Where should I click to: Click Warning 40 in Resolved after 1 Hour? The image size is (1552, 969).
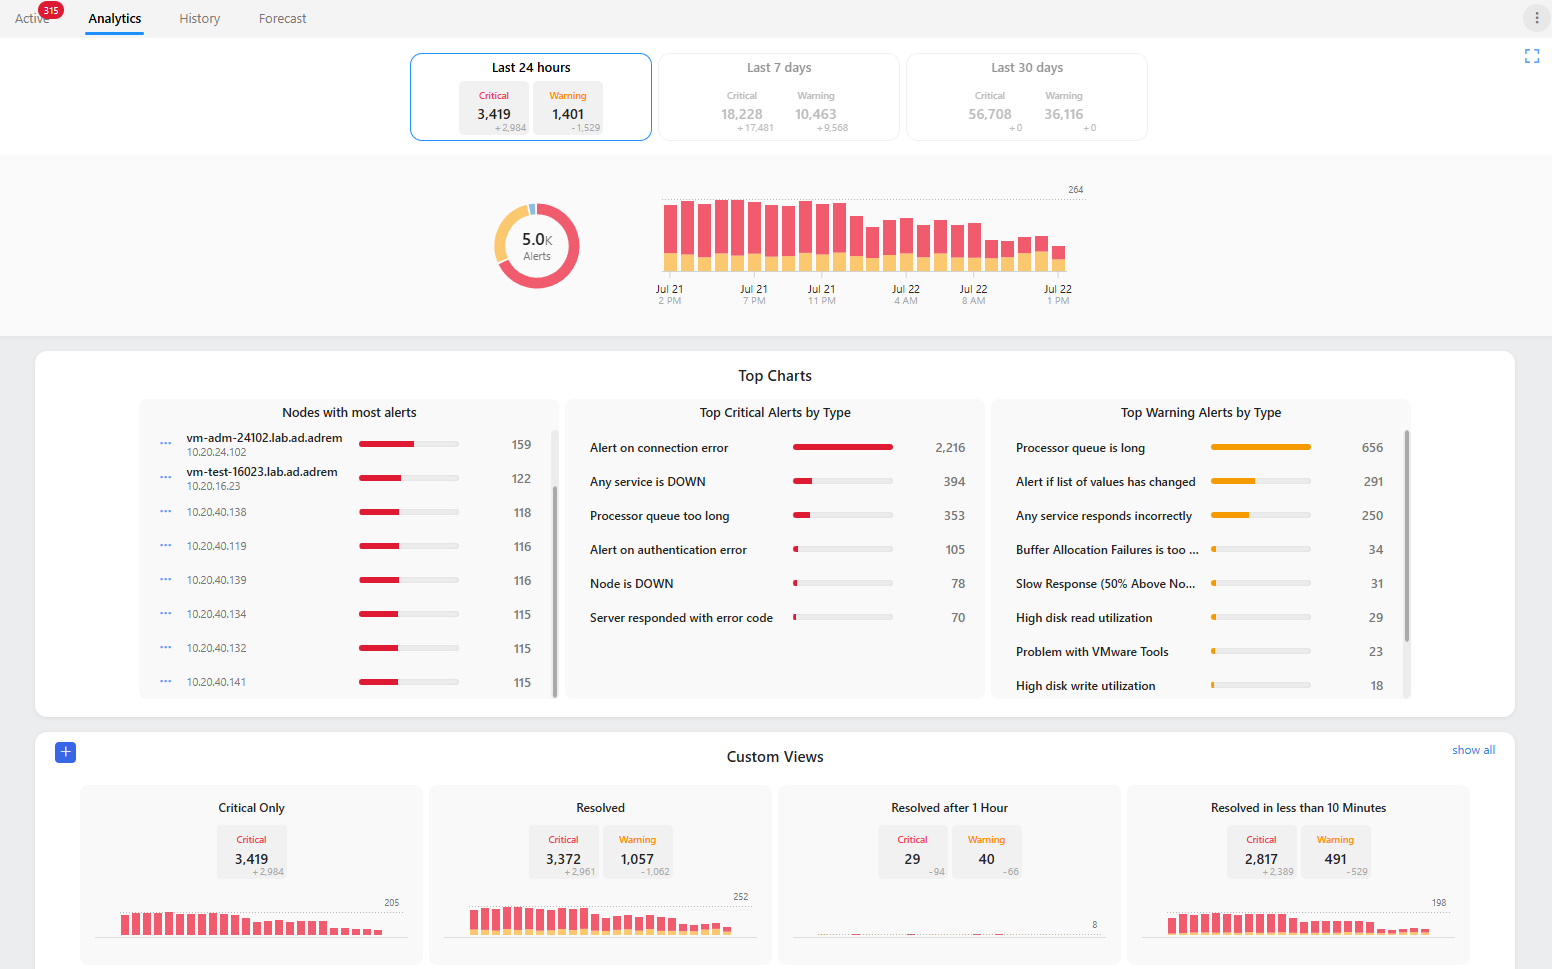point(986,852)
